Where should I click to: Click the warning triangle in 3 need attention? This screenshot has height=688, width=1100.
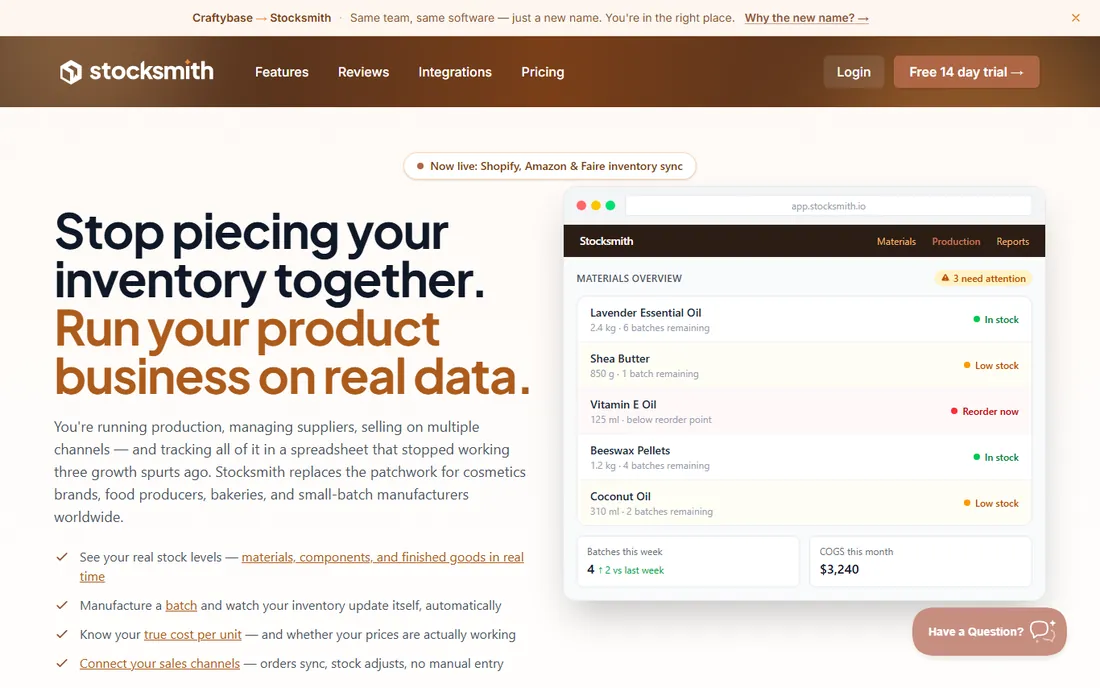click(x=945, y=278)
